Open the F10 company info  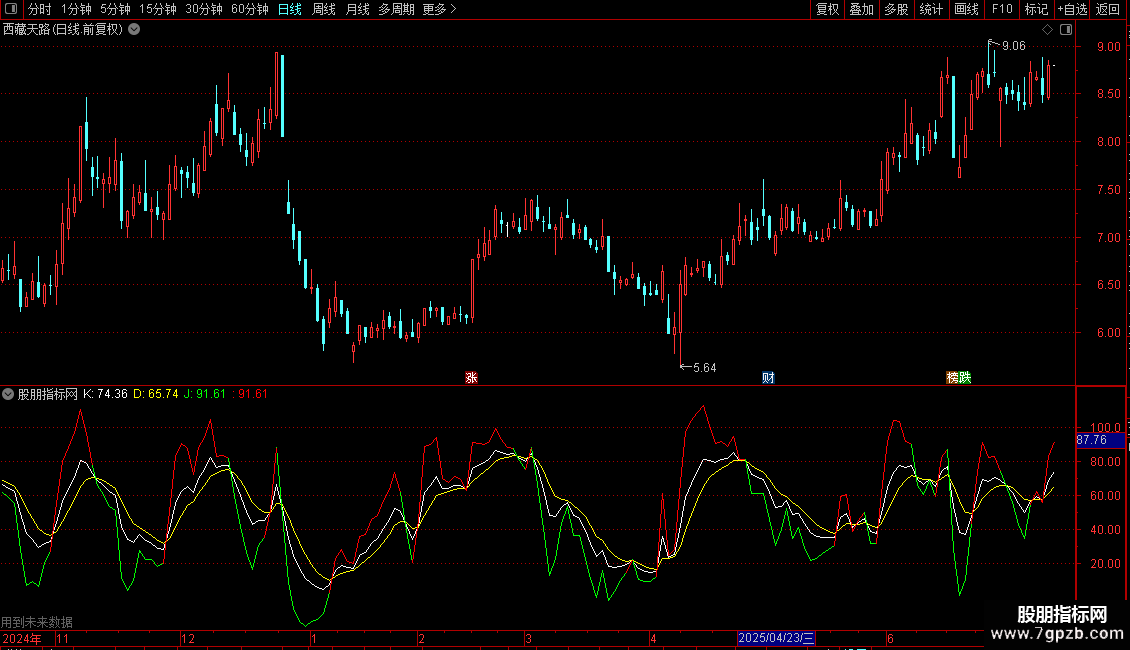click(1002, 9)
